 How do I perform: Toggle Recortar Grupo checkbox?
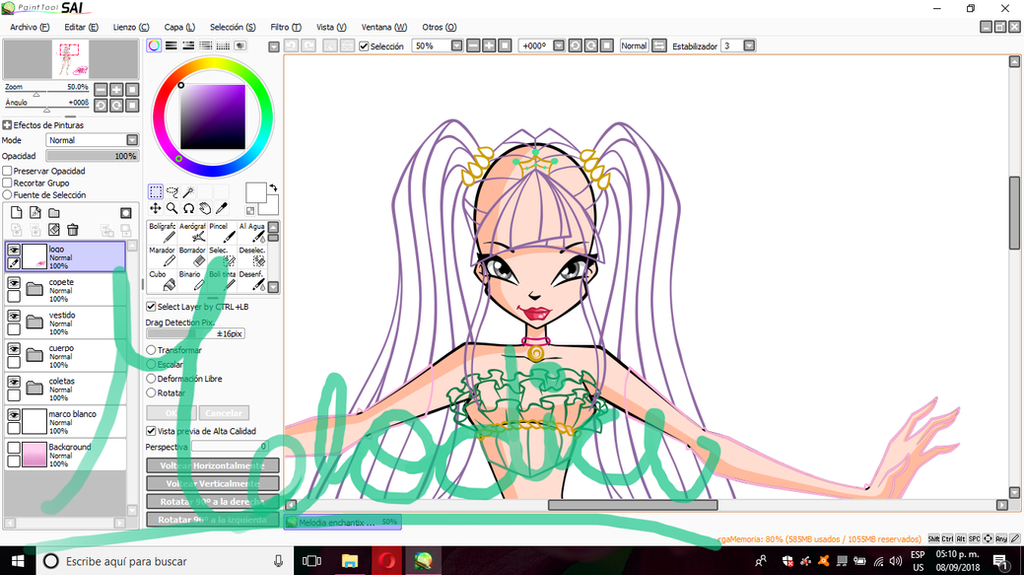coord(7,183)
